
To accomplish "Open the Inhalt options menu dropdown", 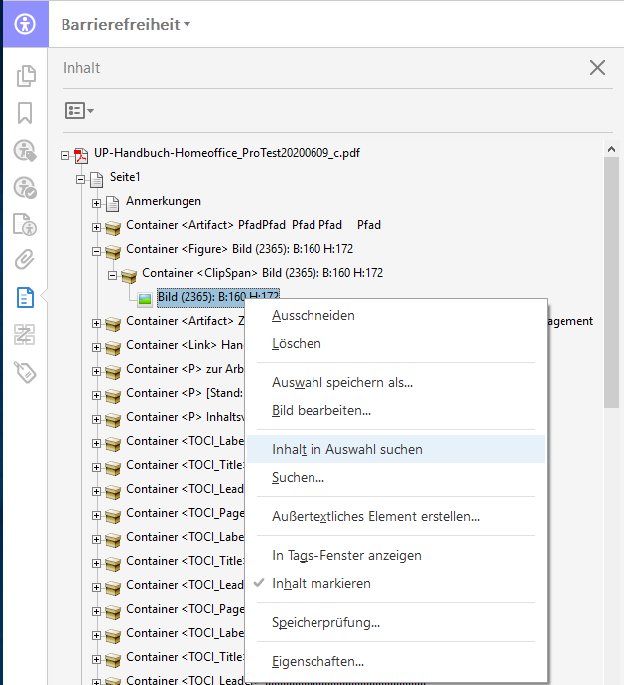I will (79, 110).
